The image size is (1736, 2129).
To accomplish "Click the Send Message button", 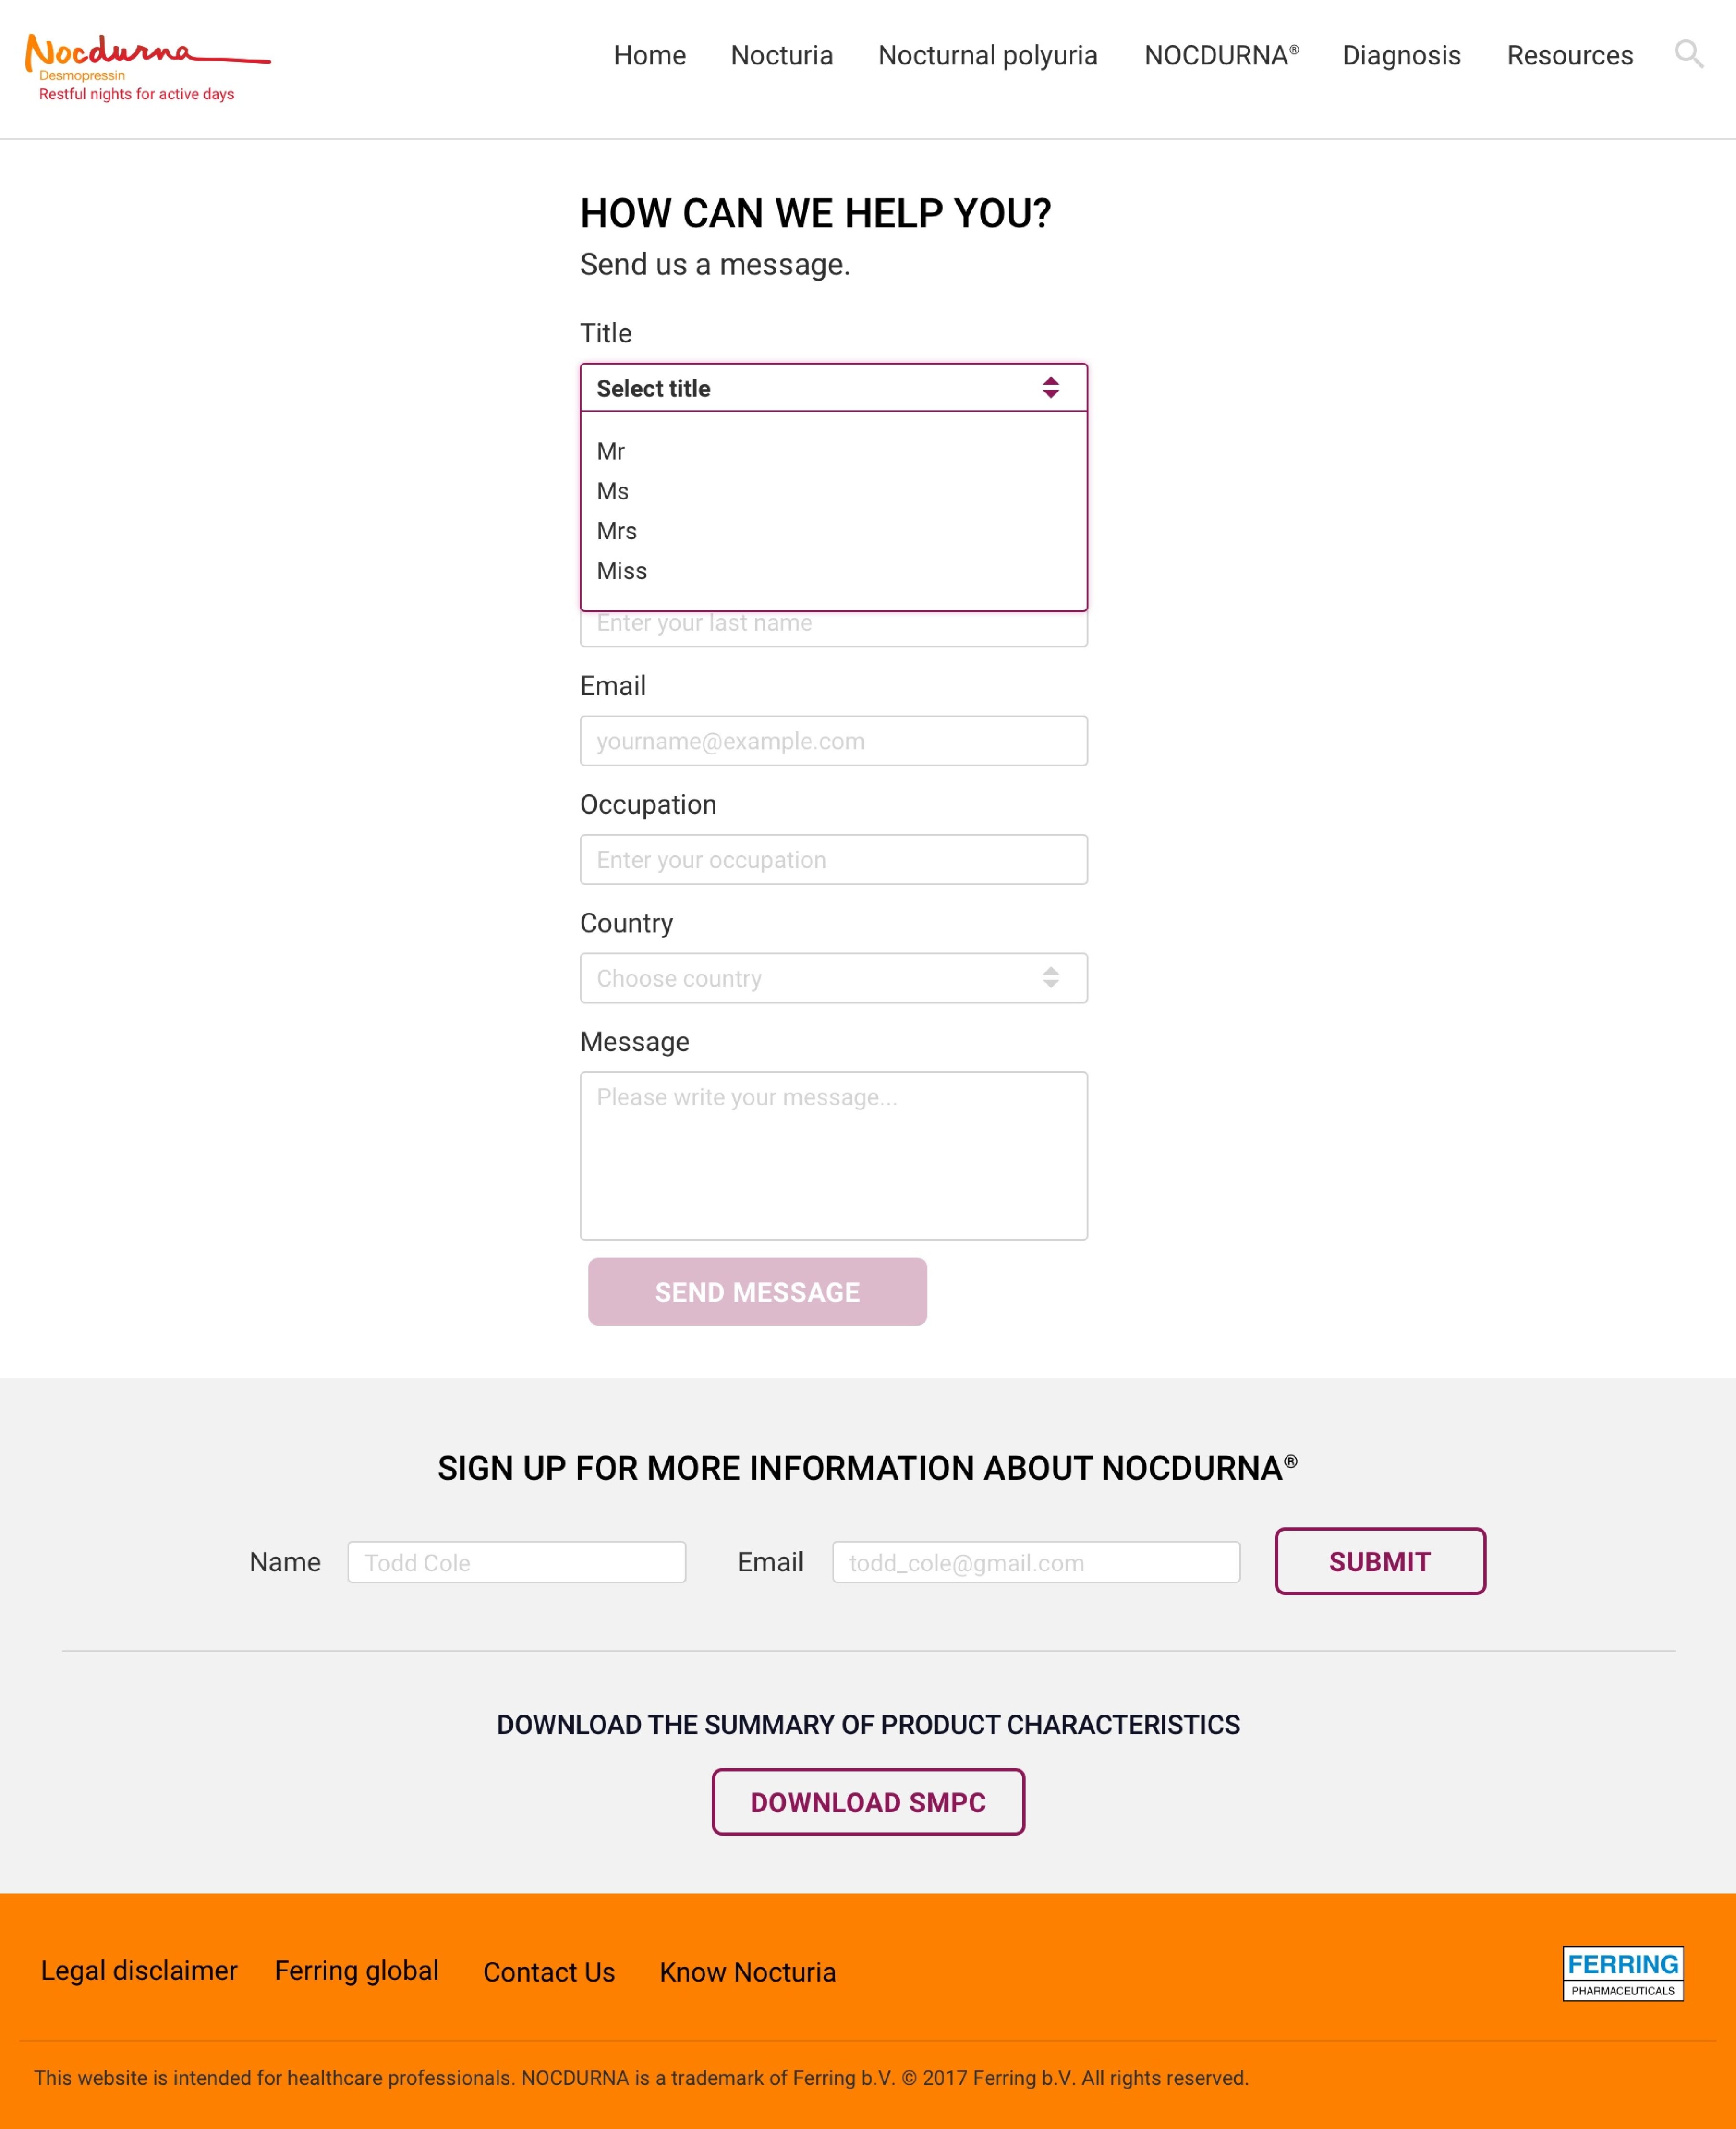I will (757, 1292).
